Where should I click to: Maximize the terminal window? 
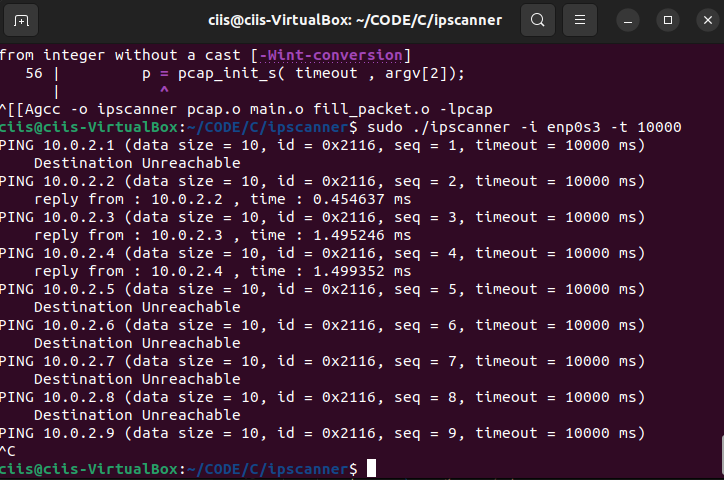pyautogui.click(x=668, y=20)
